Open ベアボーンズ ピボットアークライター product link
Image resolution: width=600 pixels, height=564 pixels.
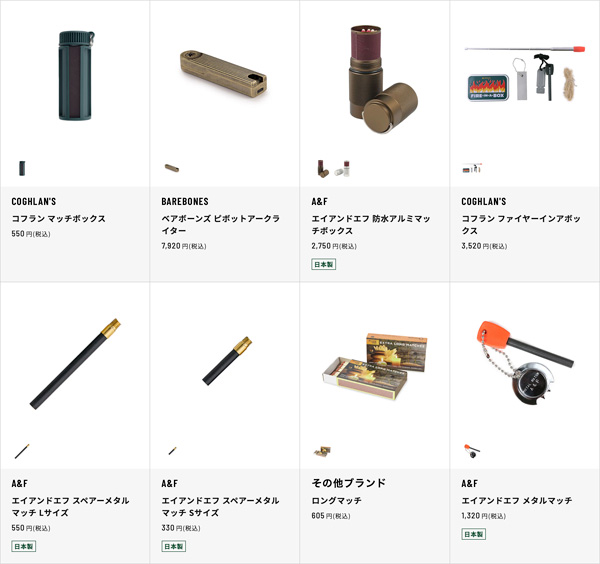(x=221, y=225)
